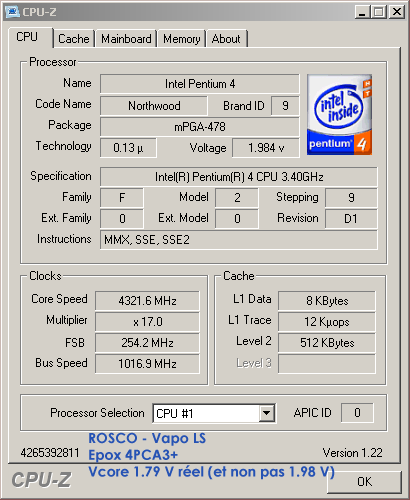Select the CPU tab

27,37
